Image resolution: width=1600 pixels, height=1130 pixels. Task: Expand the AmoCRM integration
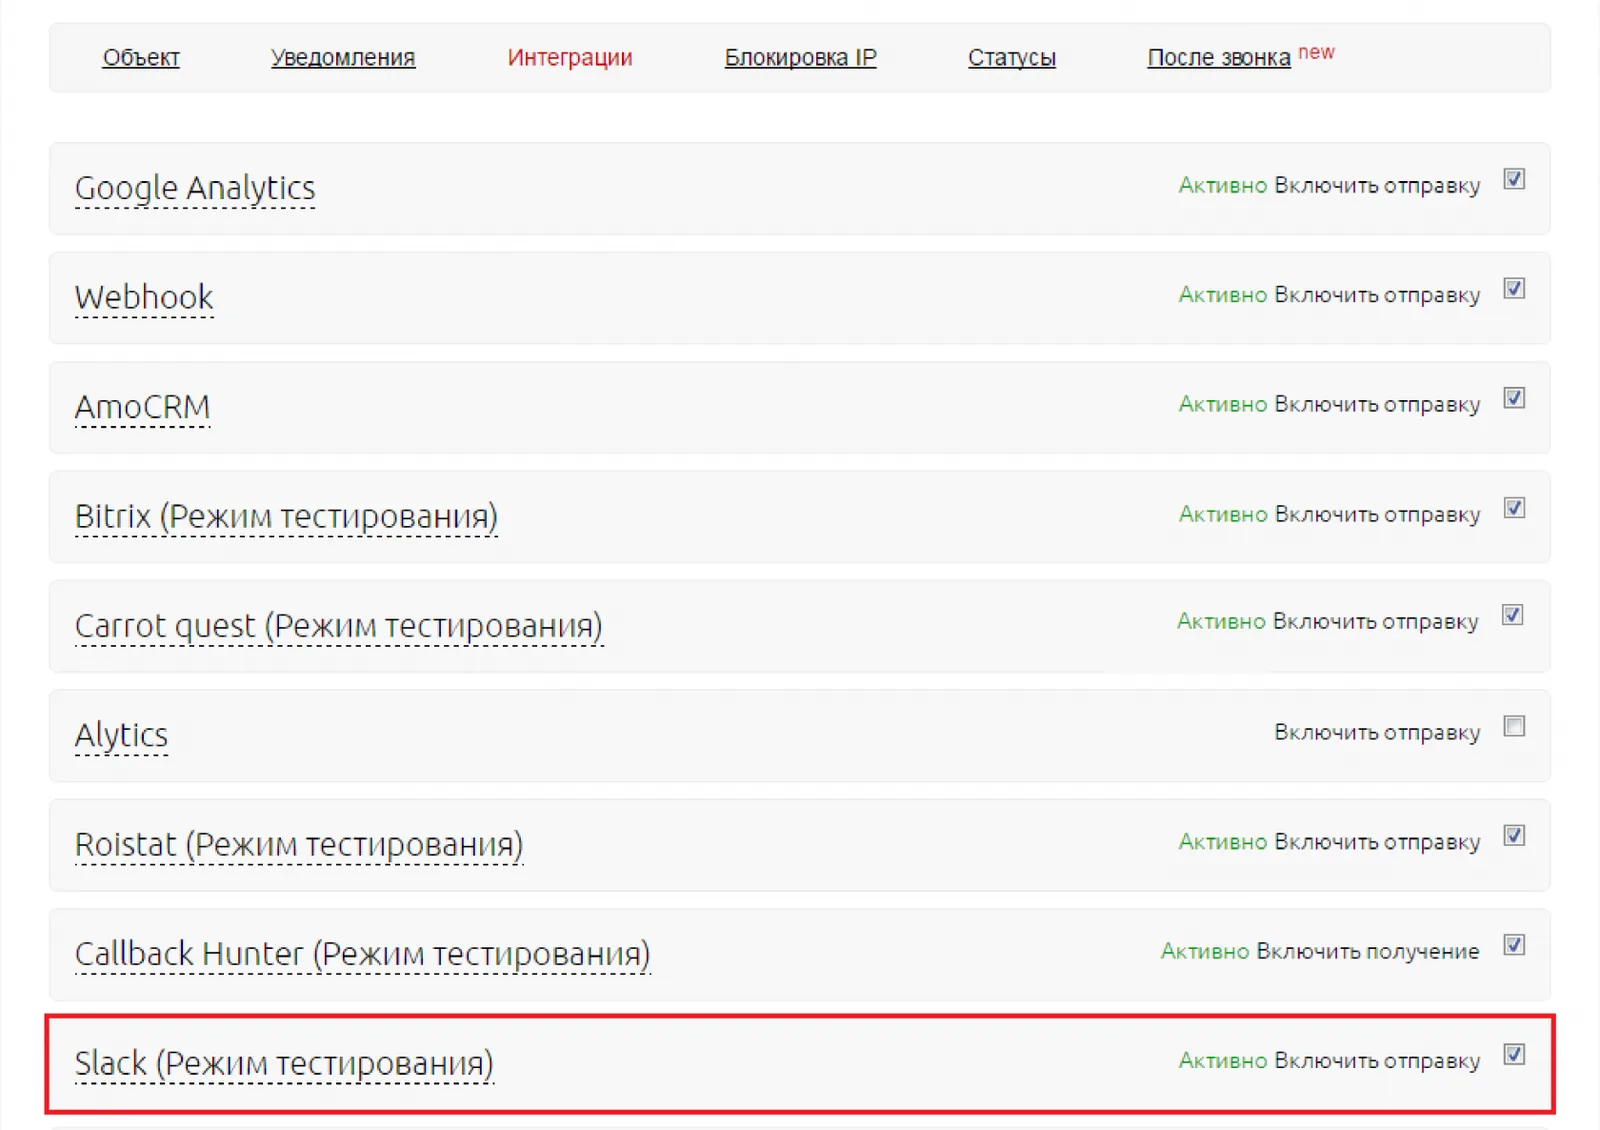pyautogui.click(x=142, y=407)
